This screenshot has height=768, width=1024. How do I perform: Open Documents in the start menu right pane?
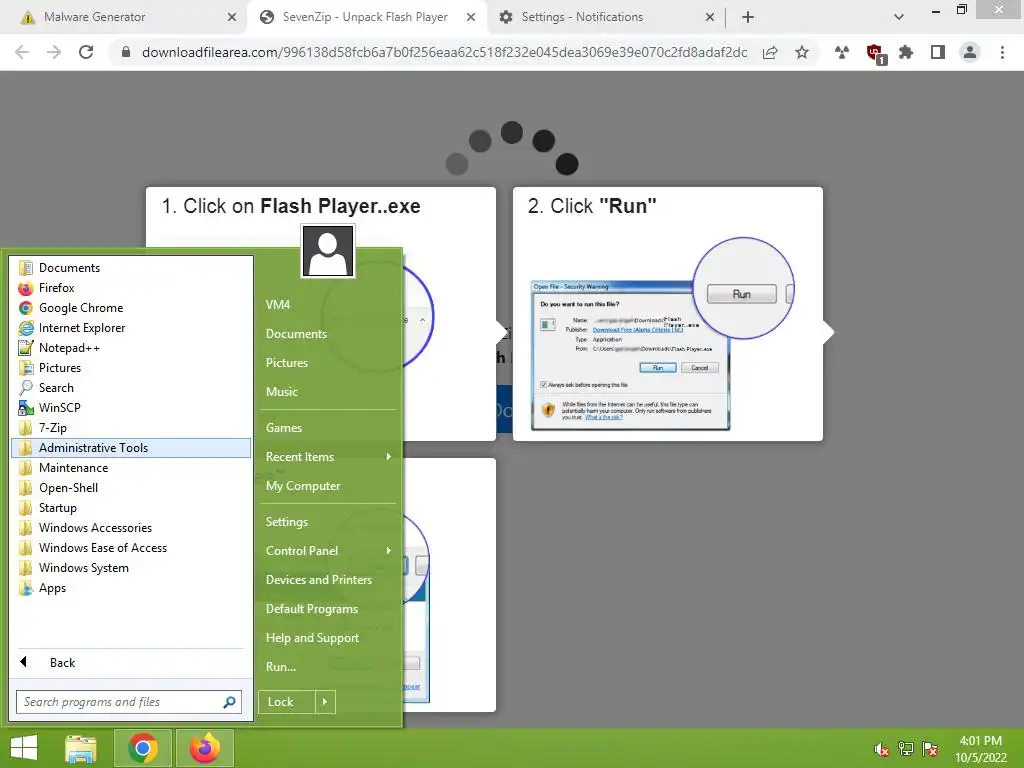click(328, 334)
